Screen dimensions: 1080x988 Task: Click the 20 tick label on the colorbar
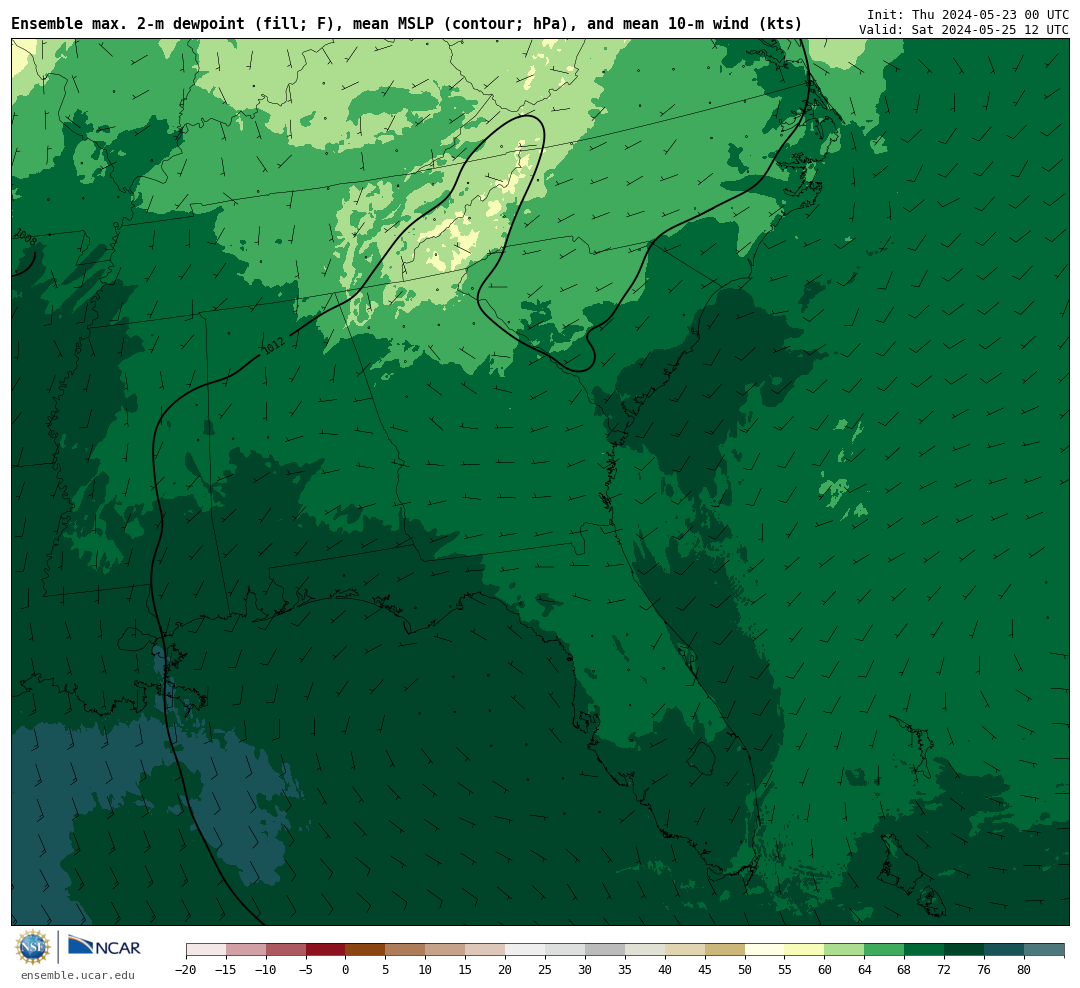[505, 970]
